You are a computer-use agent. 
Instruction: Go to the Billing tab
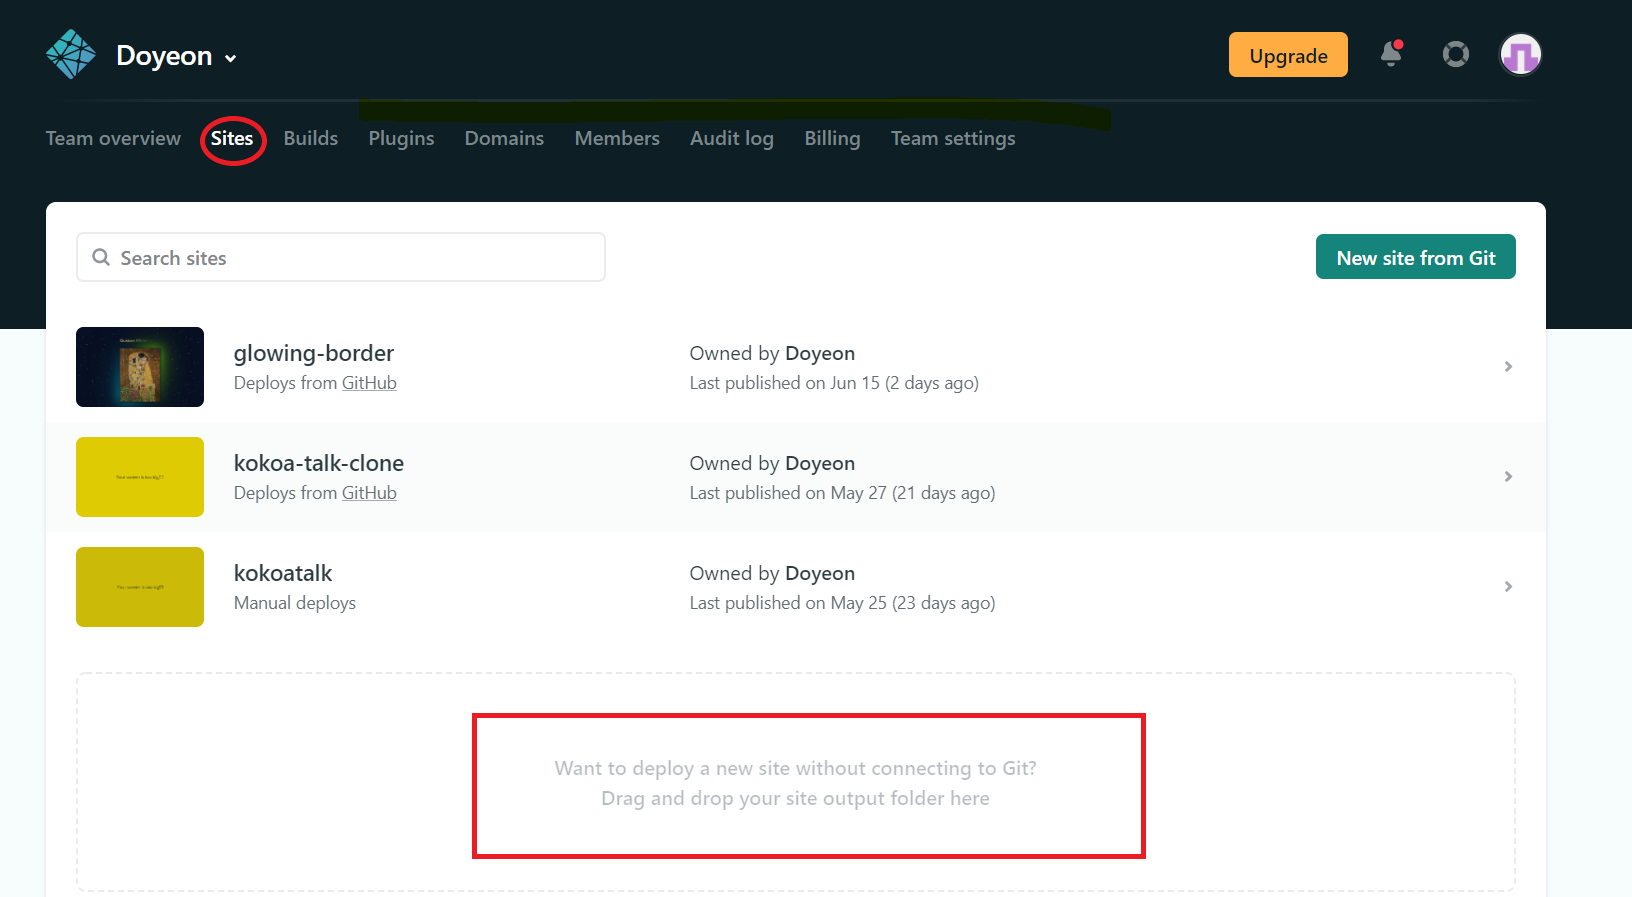(x=832, y=138)
